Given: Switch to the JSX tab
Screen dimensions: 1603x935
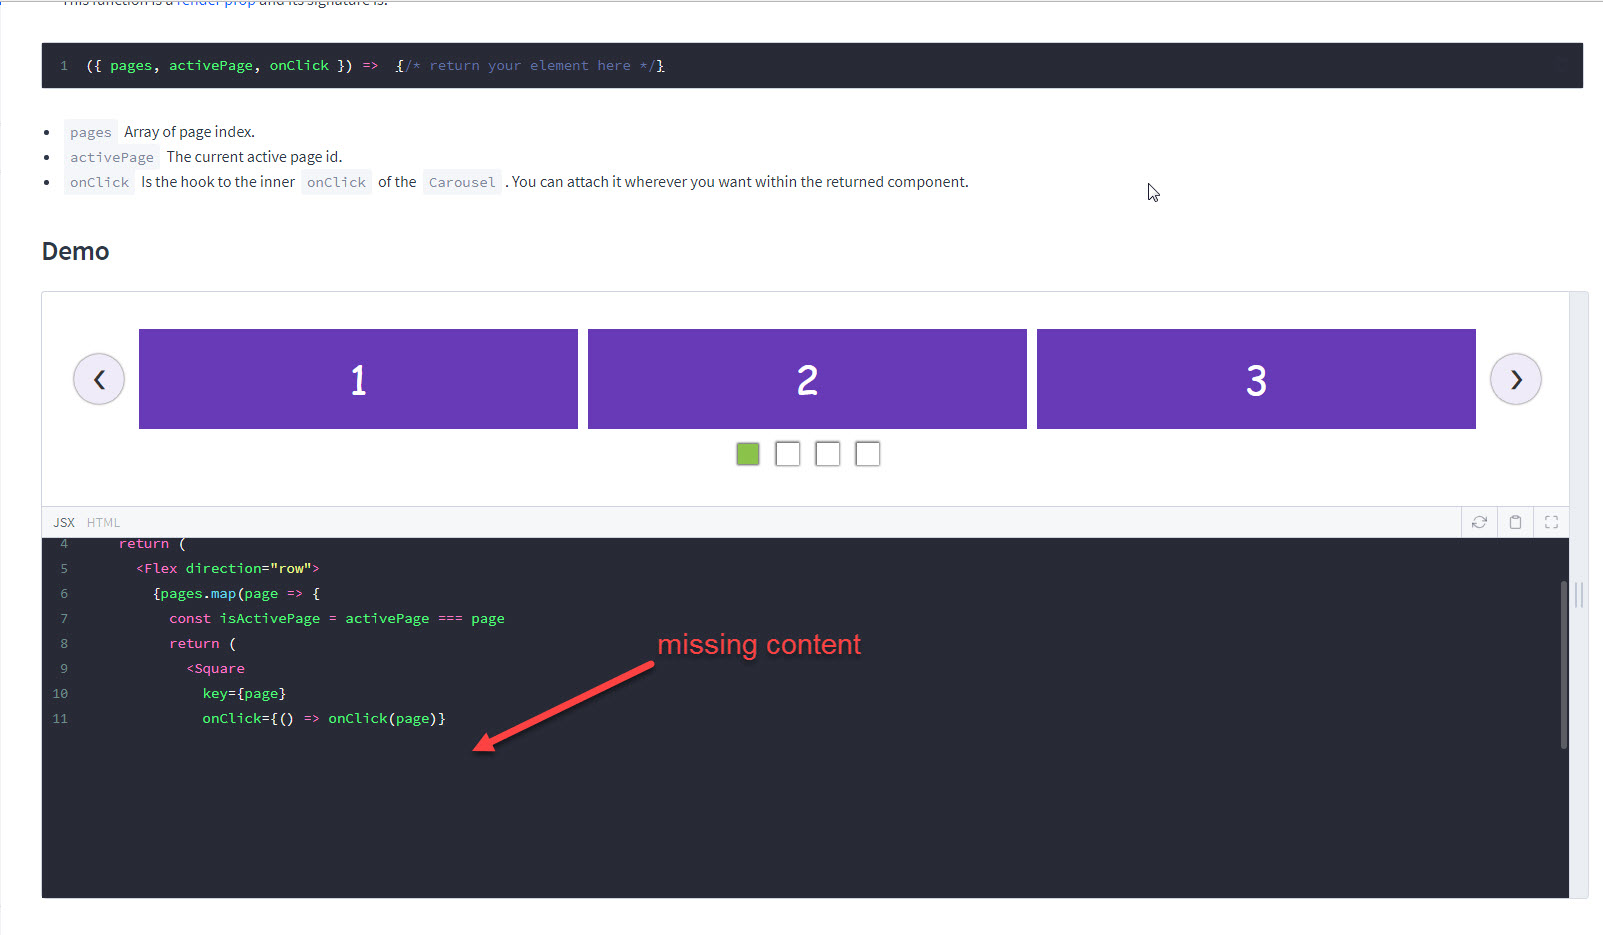Looking at the screenshot, I should tap(63, 521).
